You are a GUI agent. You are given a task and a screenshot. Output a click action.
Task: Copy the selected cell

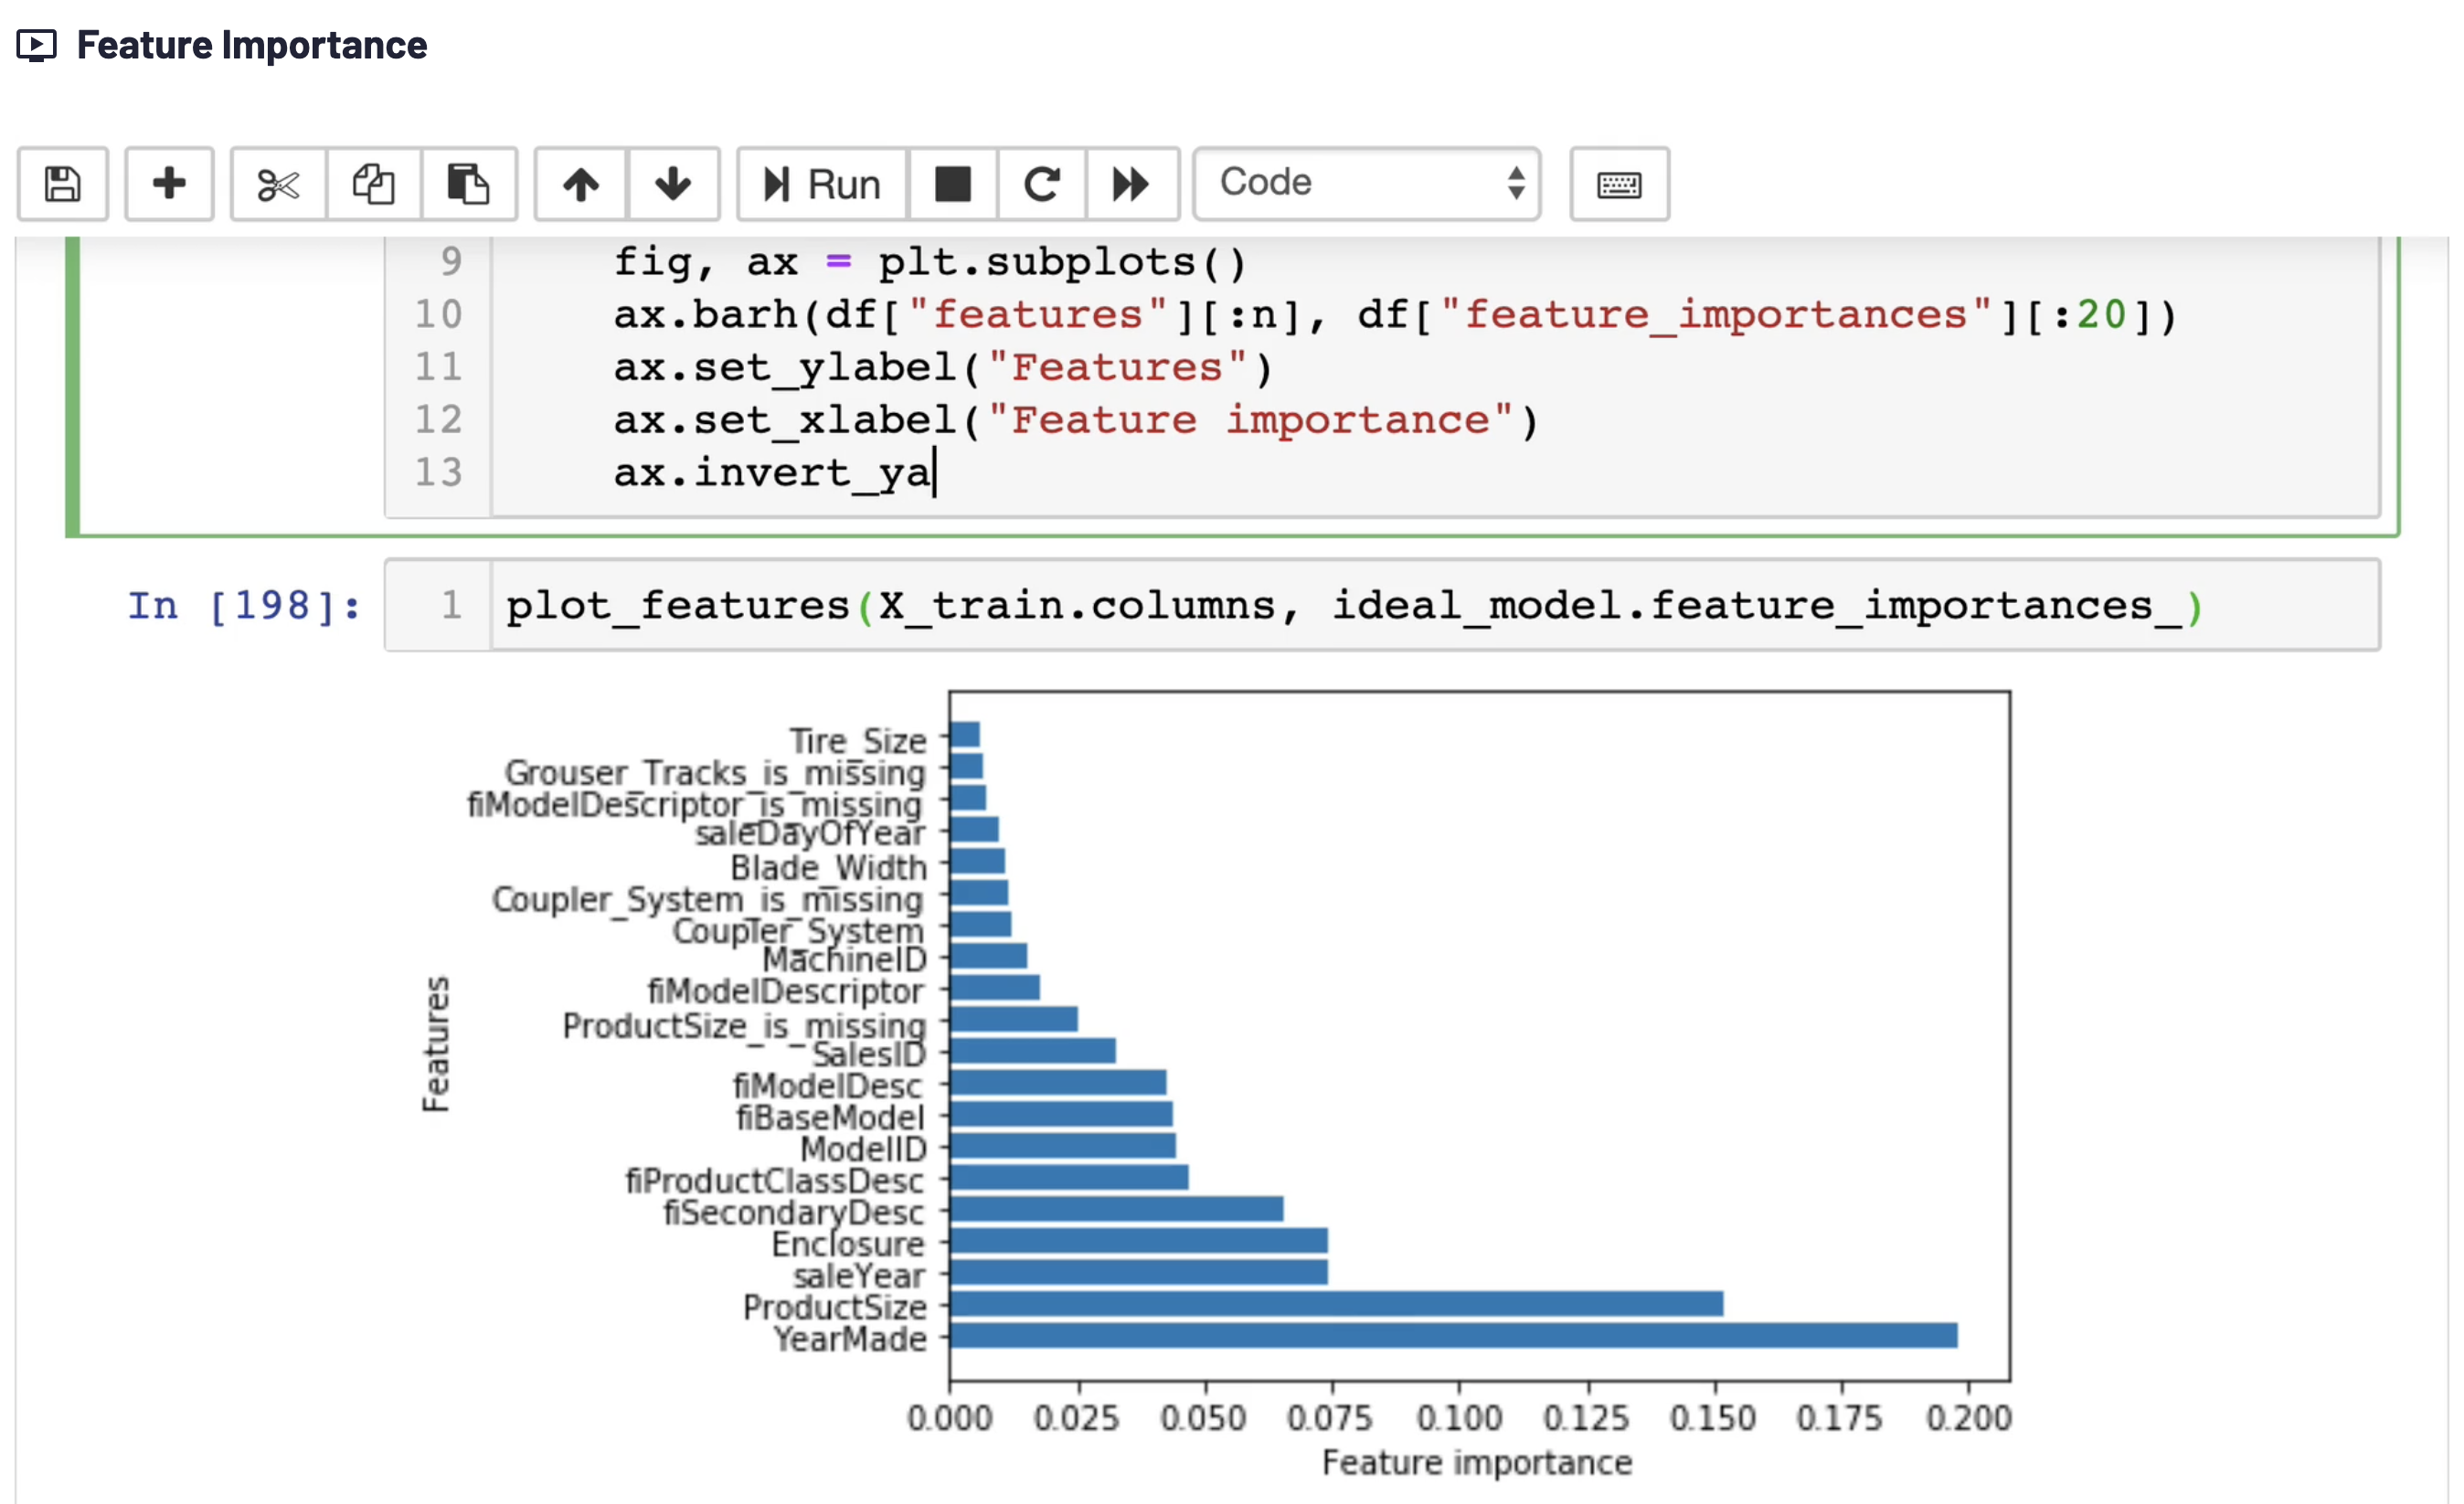373,184
